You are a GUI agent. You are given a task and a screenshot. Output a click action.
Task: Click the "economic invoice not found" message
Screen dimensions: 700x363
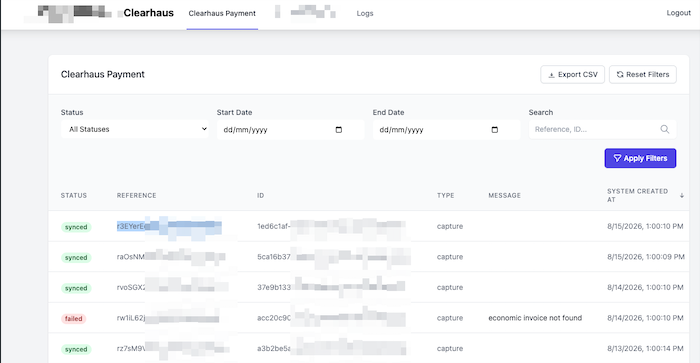point(535,318)
